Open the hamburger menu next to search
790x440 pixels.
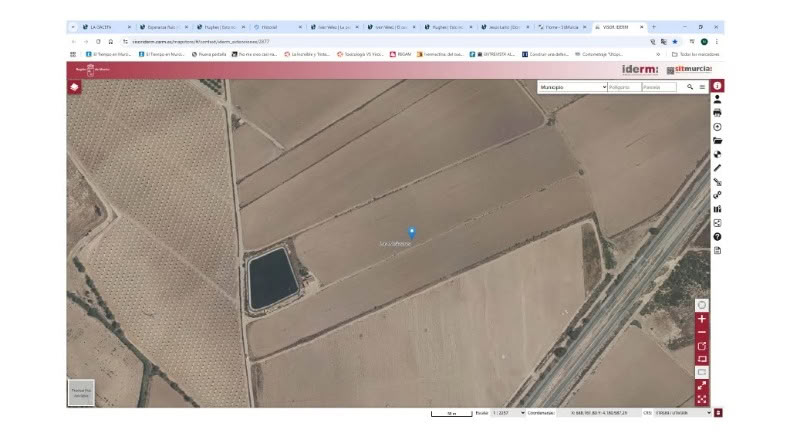click(x=702, y=87)
